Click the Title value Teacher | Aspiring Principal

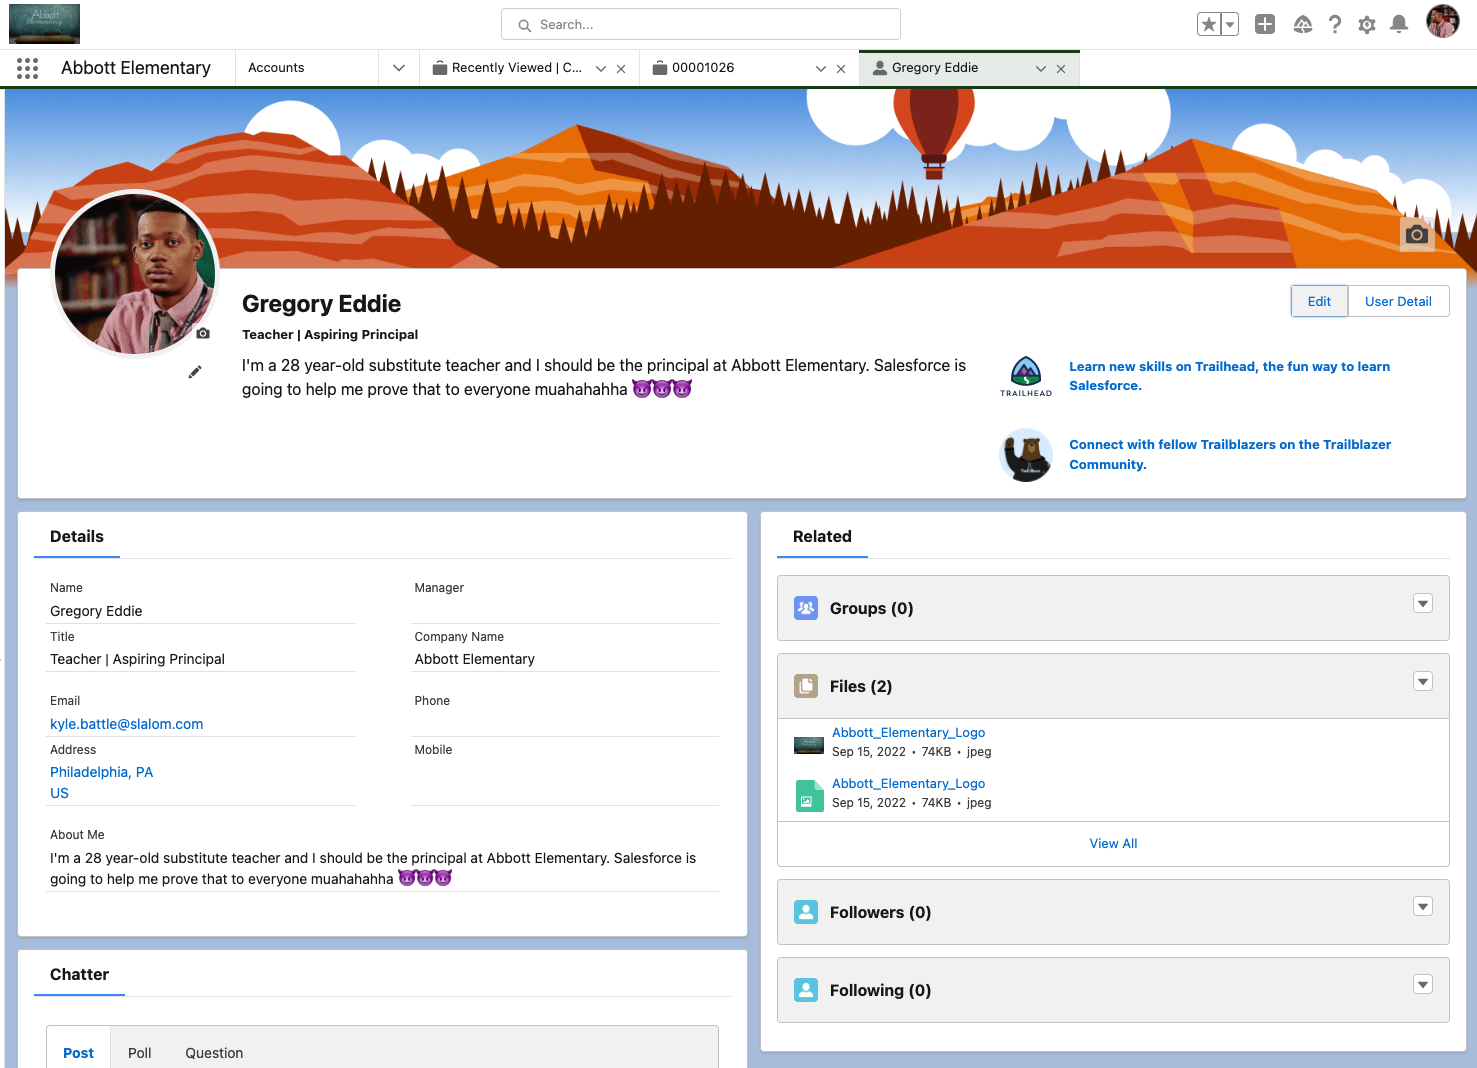pyautogui.click(x=138, y=659)
